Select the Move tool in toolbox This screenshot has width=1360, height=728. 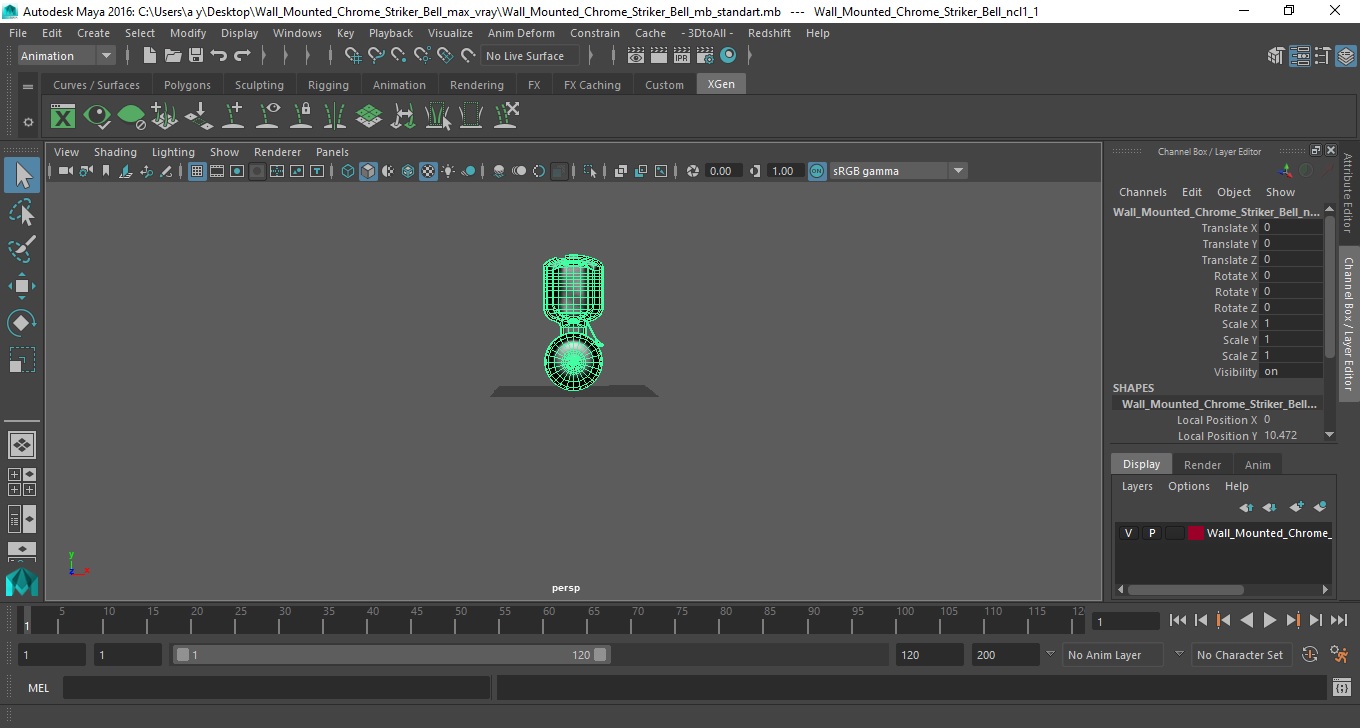[x=21, y=286]
